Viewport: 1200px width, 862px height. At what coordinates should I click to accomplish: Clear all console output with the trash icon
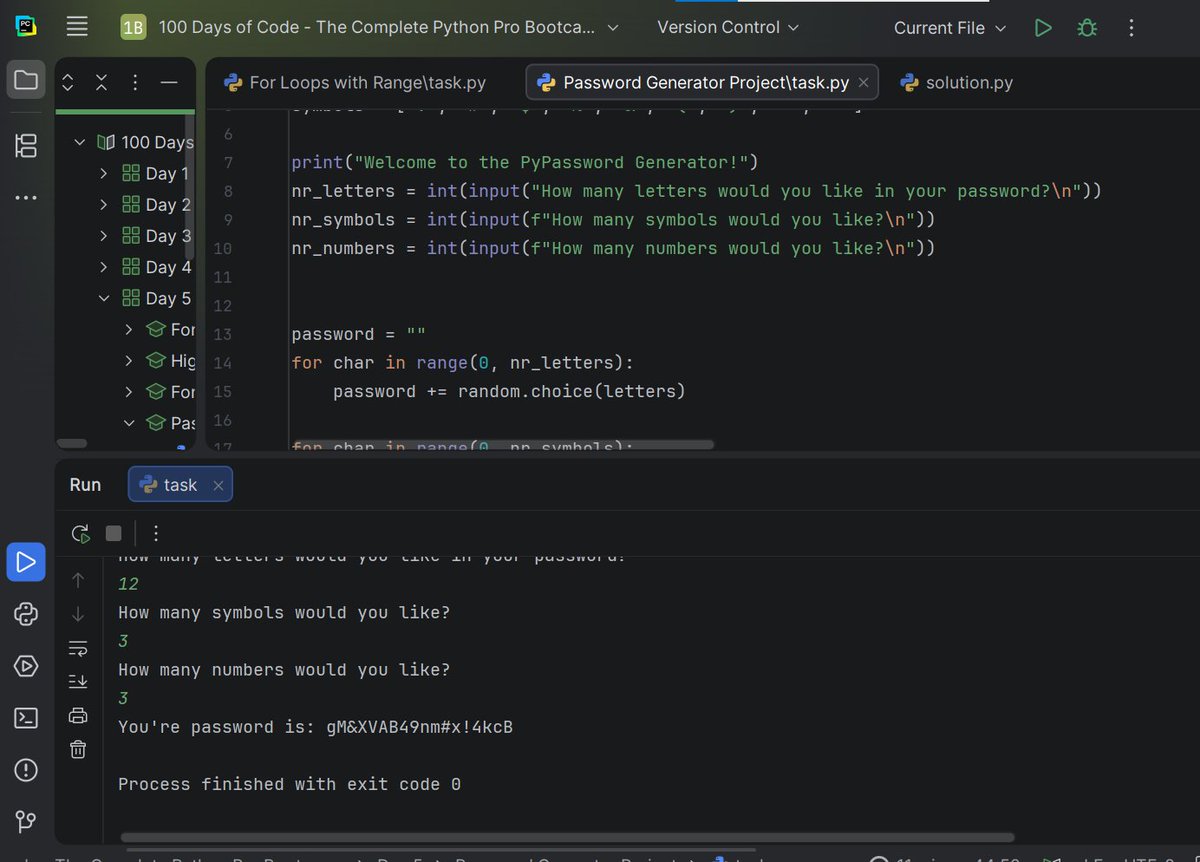click(78, 748)
